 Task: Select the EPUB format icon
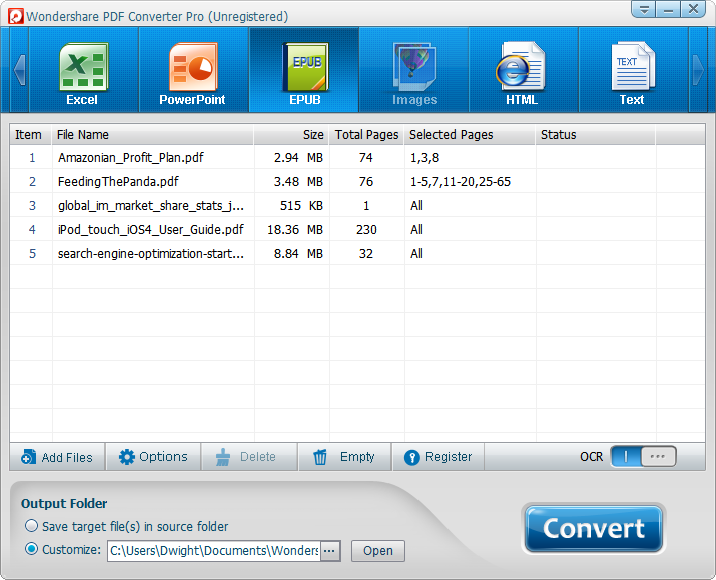coord(303,70)
